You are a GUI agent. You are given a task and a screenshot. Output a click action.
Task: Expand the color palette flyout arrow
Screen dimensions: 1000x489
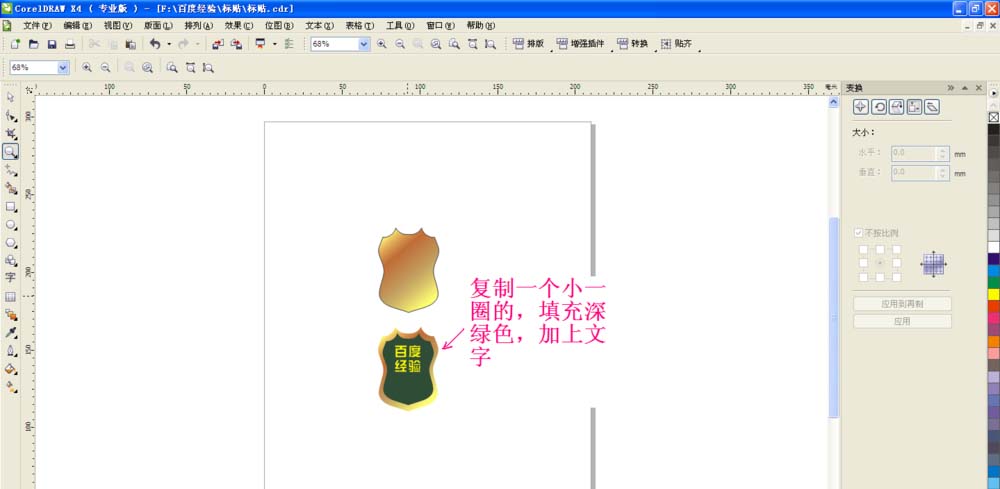click(x=994, y=92)
